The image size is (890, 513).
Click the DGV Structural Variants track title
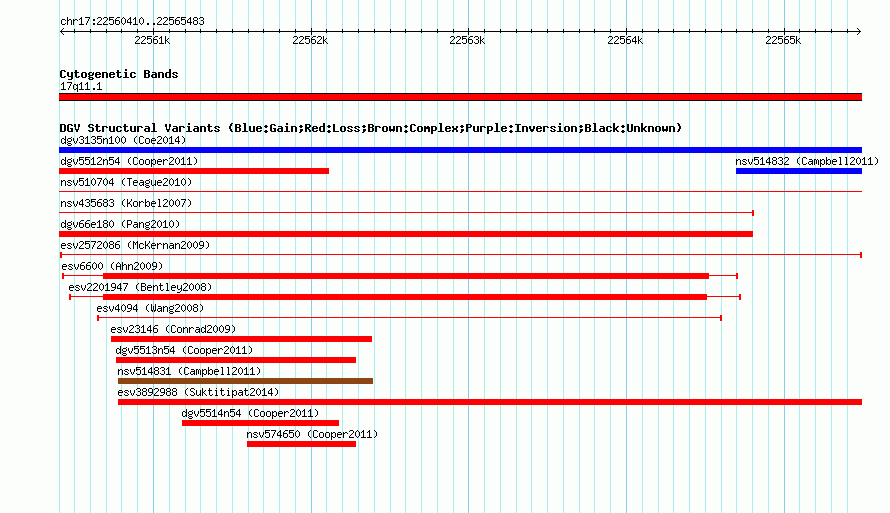point(371,128)
